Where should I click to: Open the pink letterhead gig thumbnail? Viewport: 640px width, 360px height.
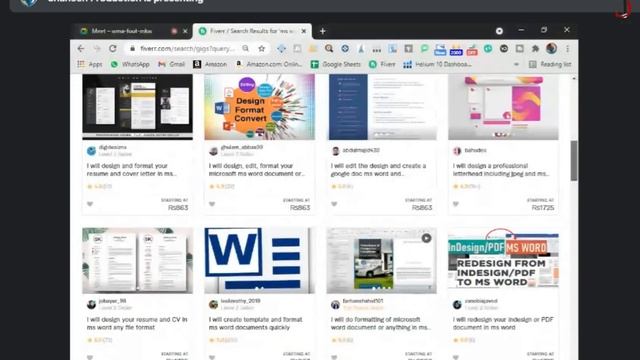[503, 107]
